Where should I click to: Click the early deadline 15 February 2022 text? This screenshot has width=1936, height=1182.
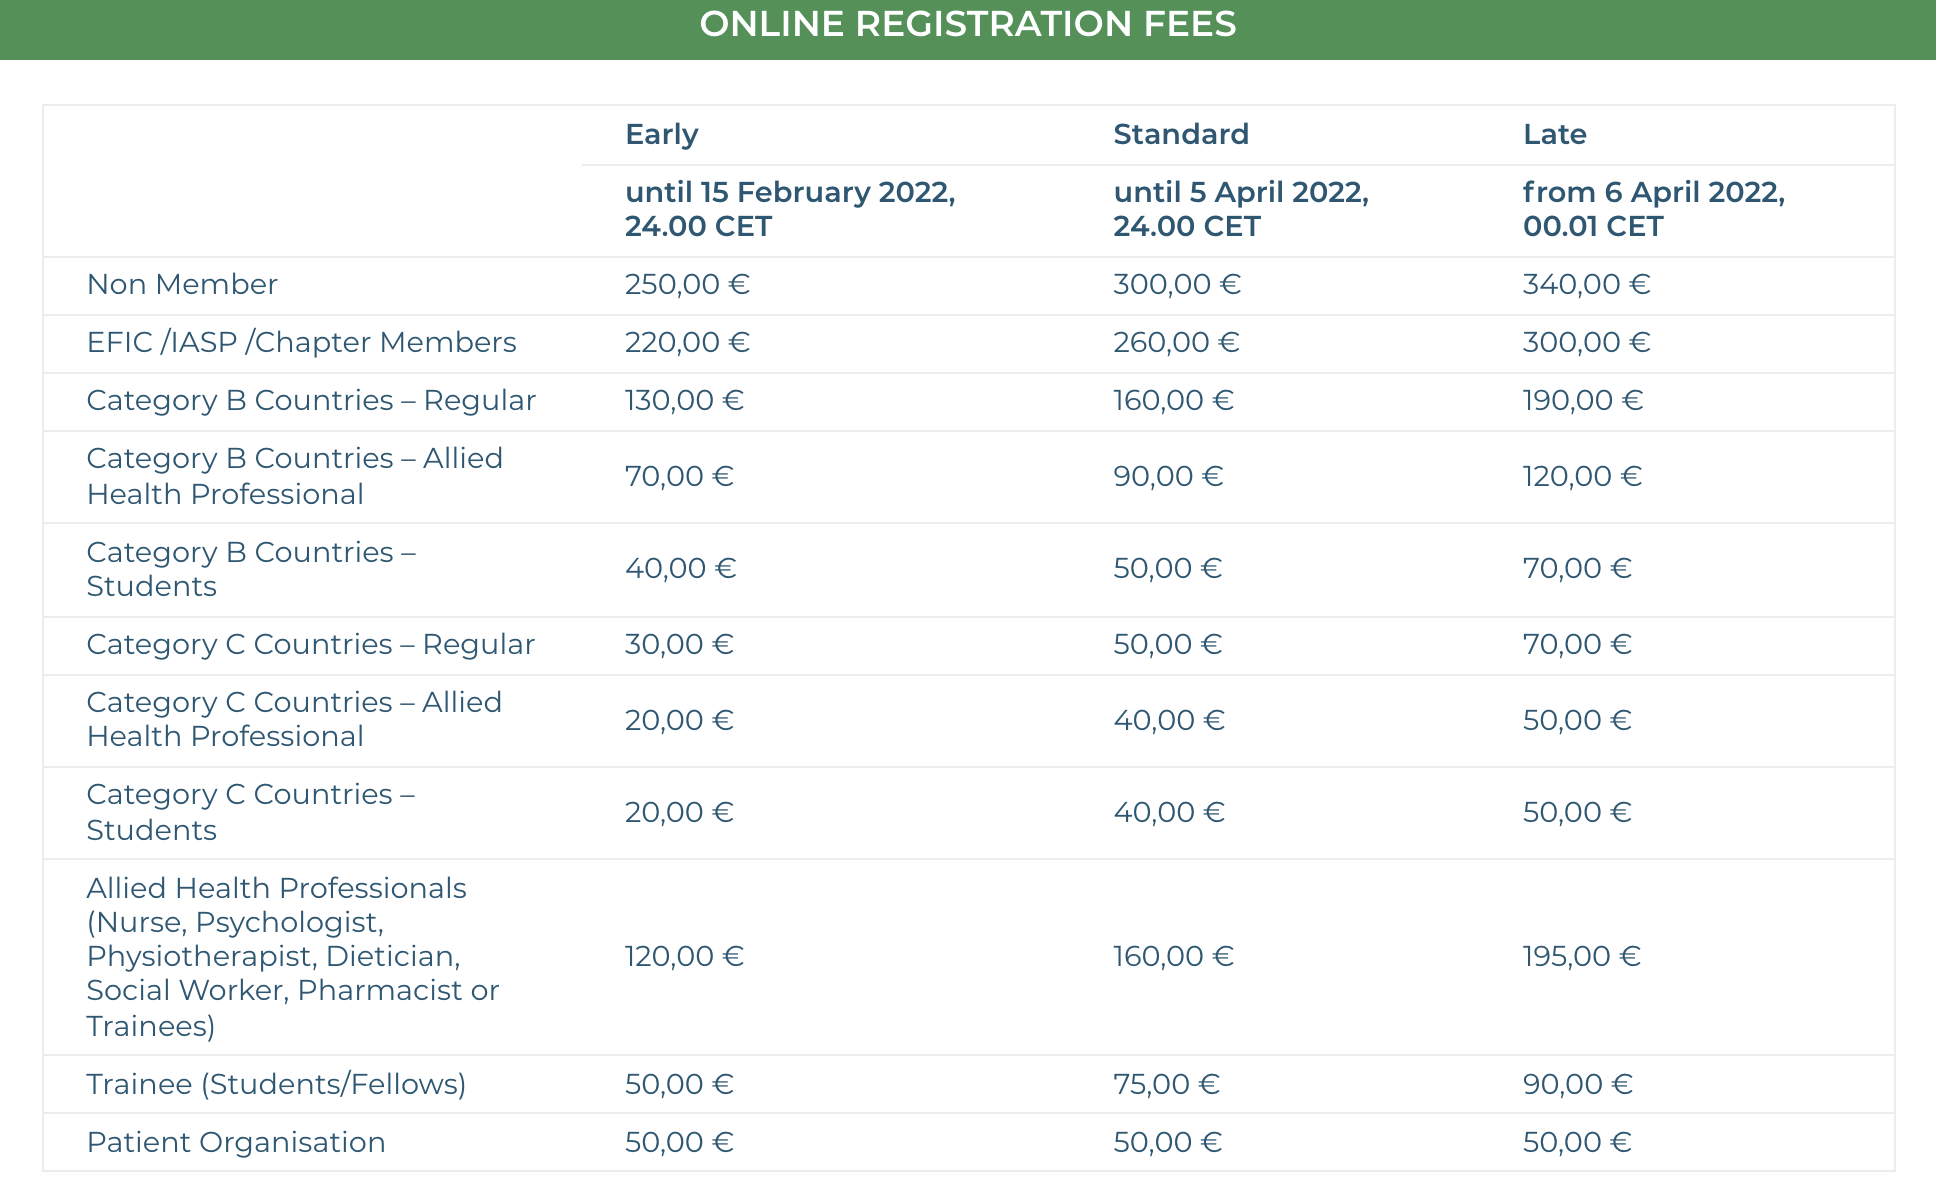pos(789,208)
